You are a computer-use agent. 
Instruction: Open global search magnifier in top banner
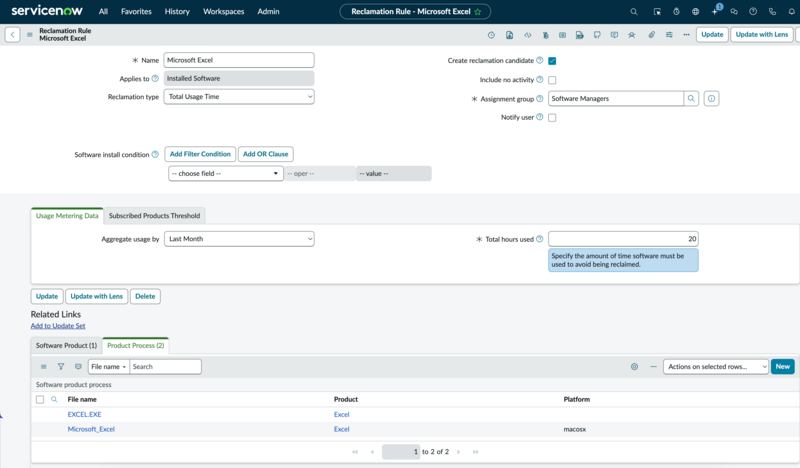(634, 11)
